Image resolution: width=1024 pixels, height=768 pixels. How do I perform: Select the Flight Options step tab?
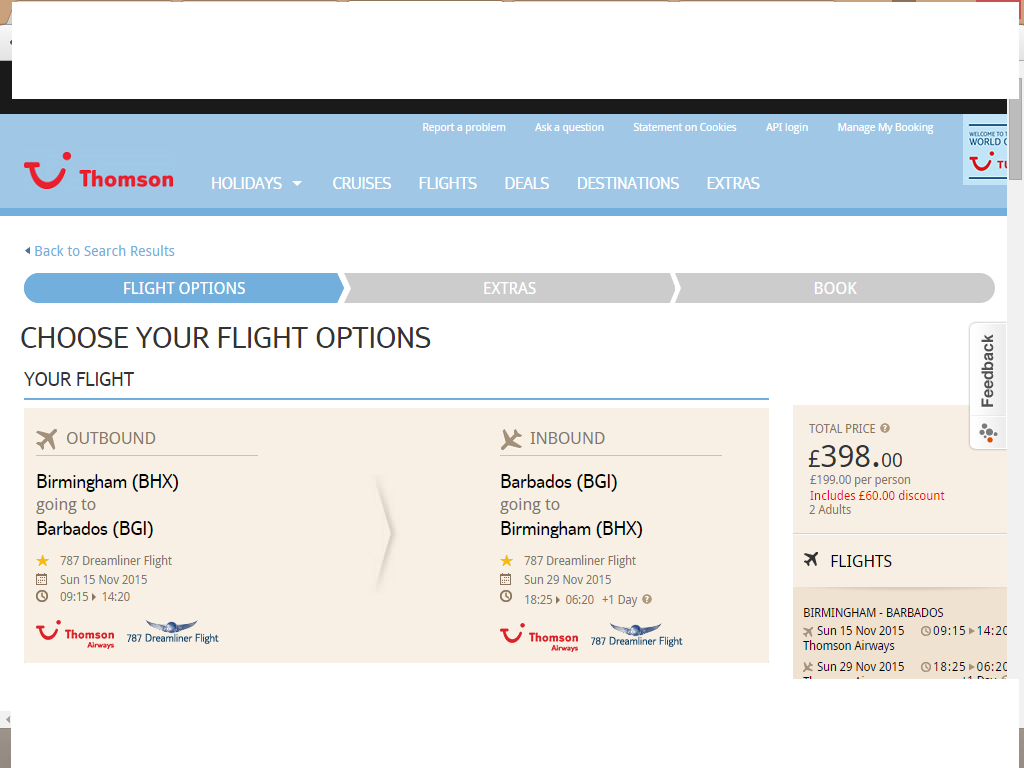(x=184, y=288)
